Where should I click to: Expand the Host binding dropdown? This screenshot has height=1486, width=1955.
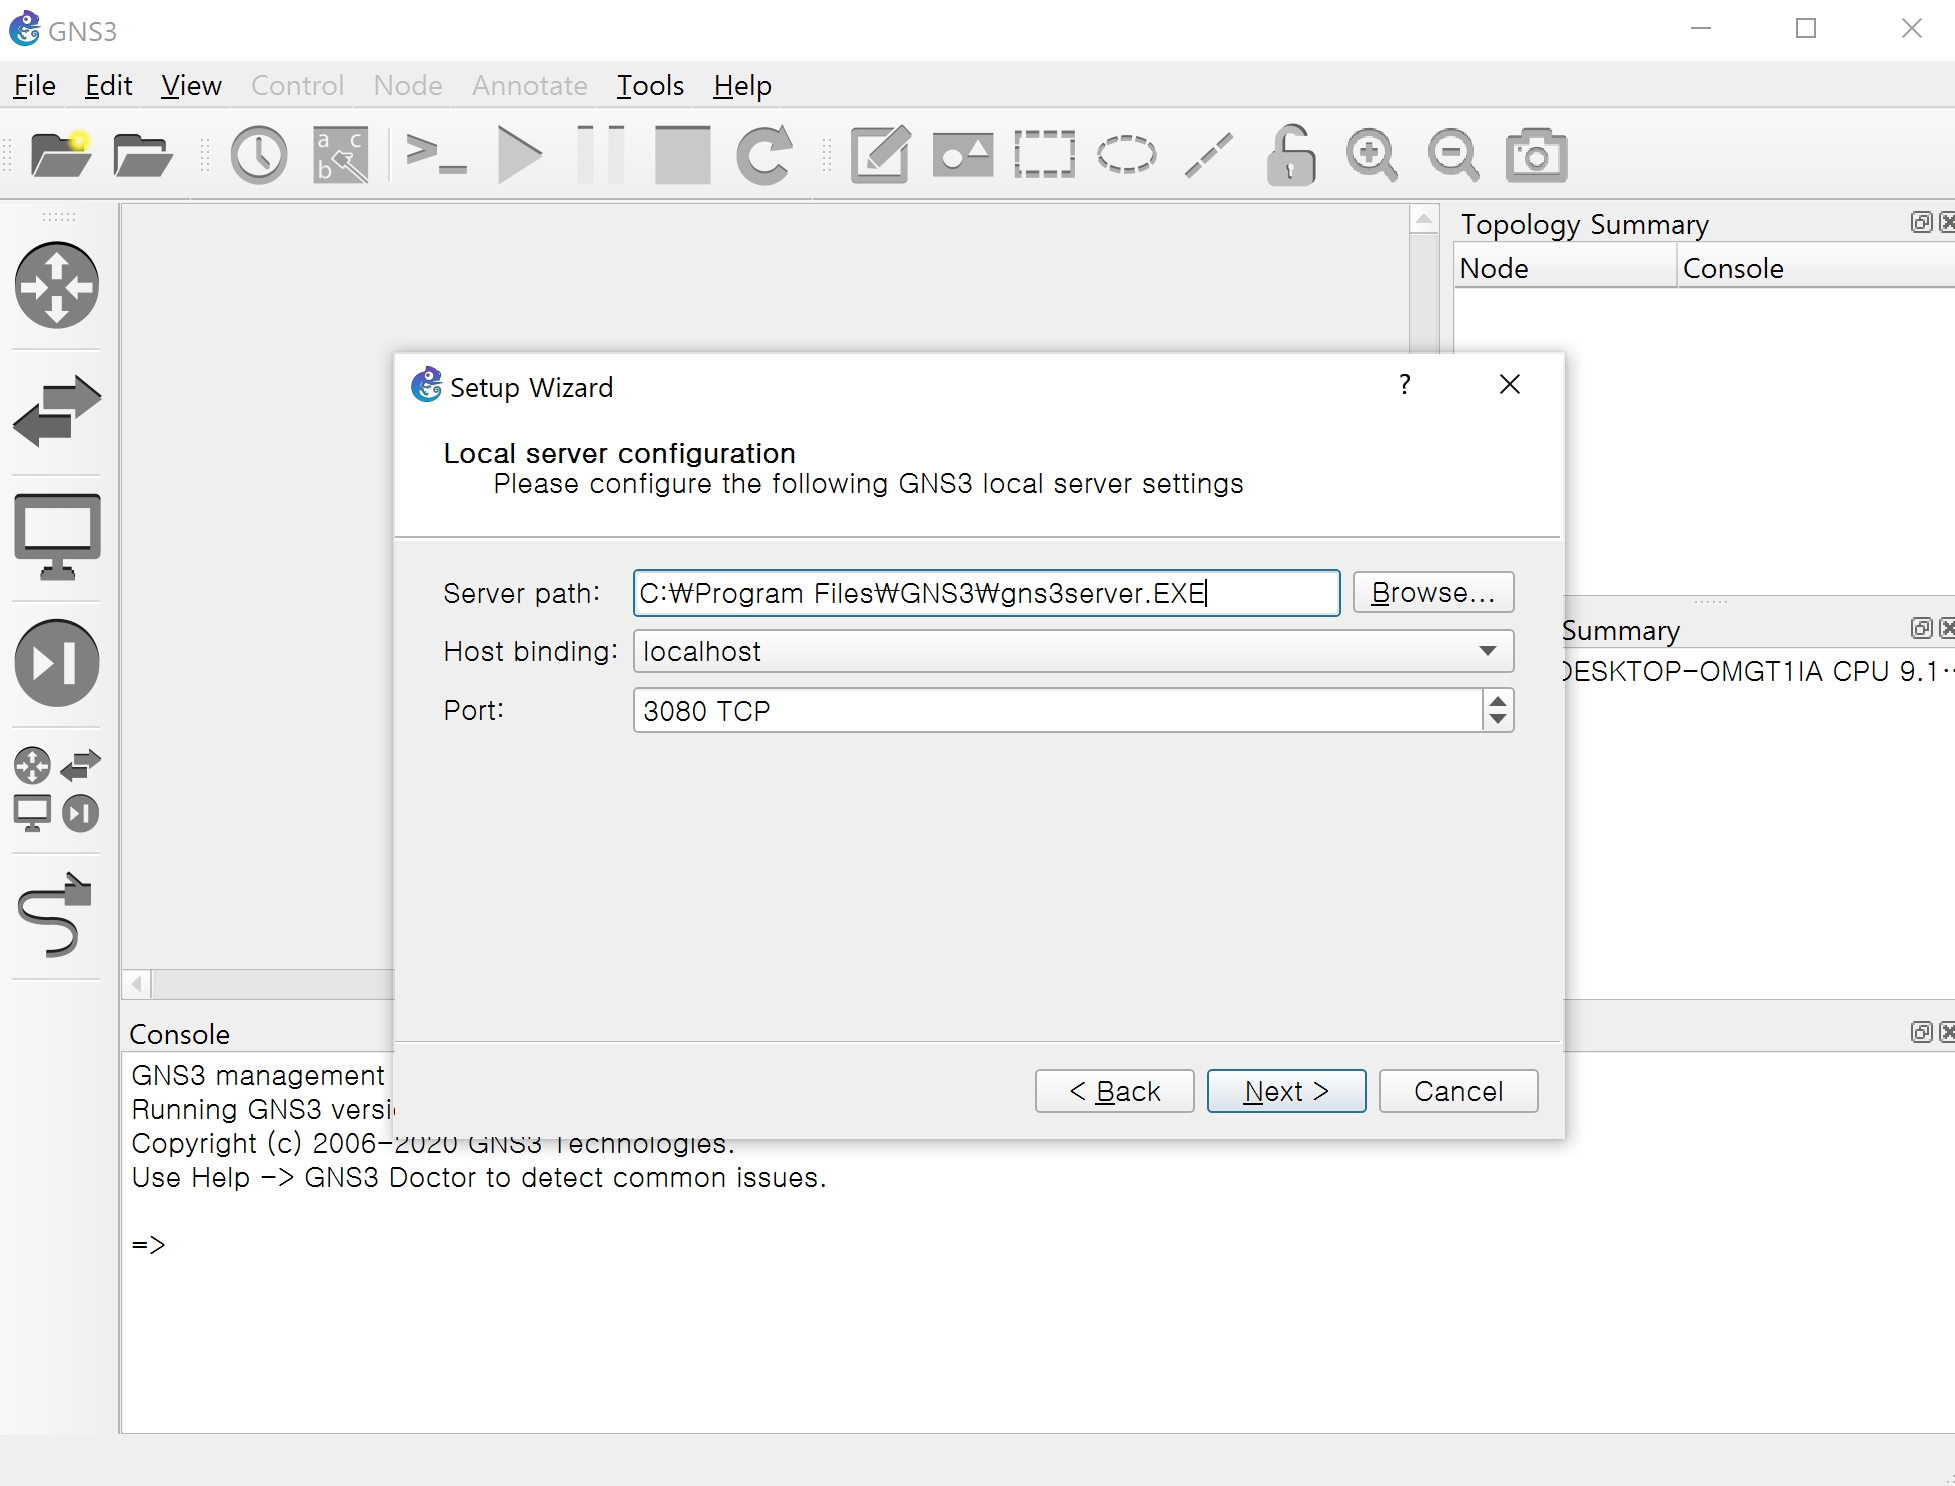tap(1487, 651)
